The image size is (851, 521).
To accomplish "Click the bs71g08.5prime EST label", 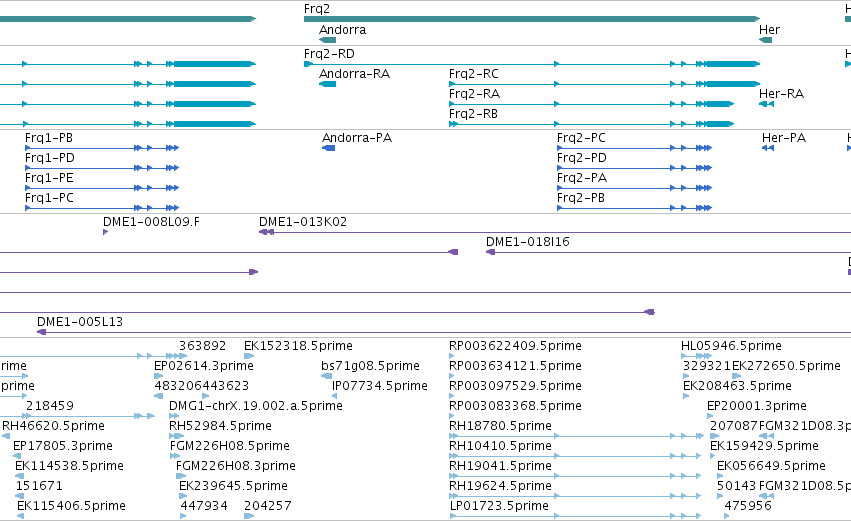I will coord(370,366).
